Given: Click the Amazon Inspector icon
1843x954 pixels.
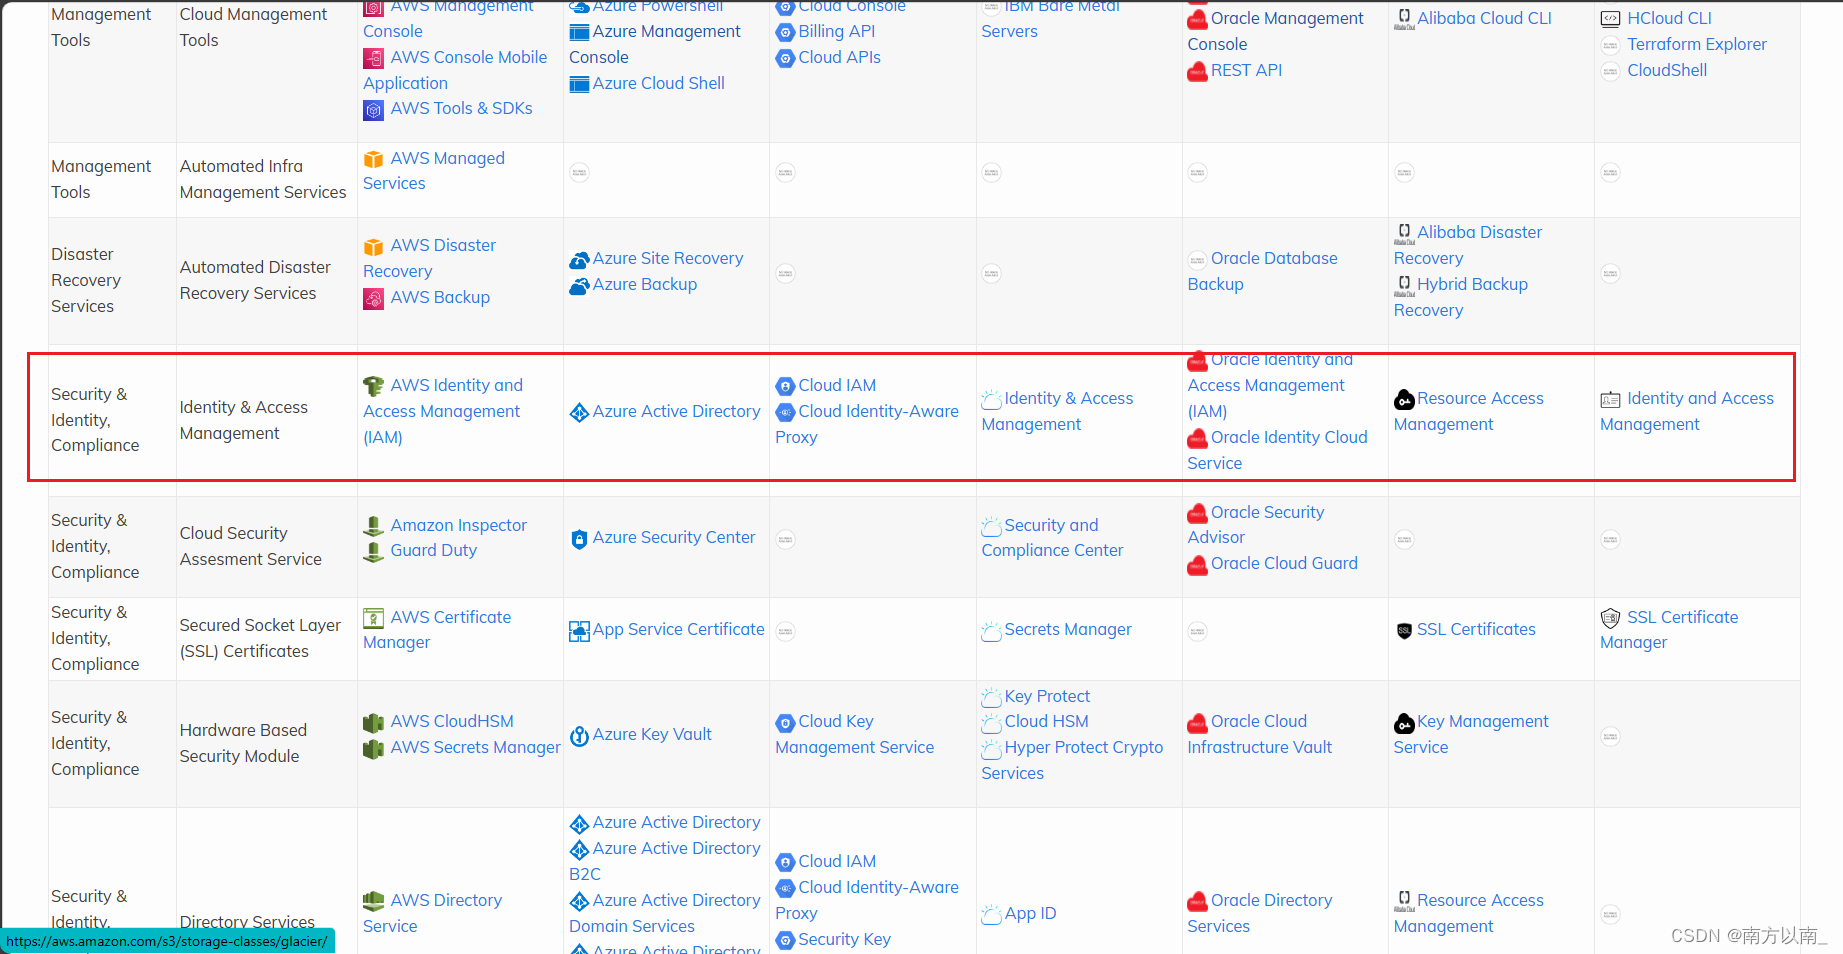Looking at the screenshot, I should 373,526.
